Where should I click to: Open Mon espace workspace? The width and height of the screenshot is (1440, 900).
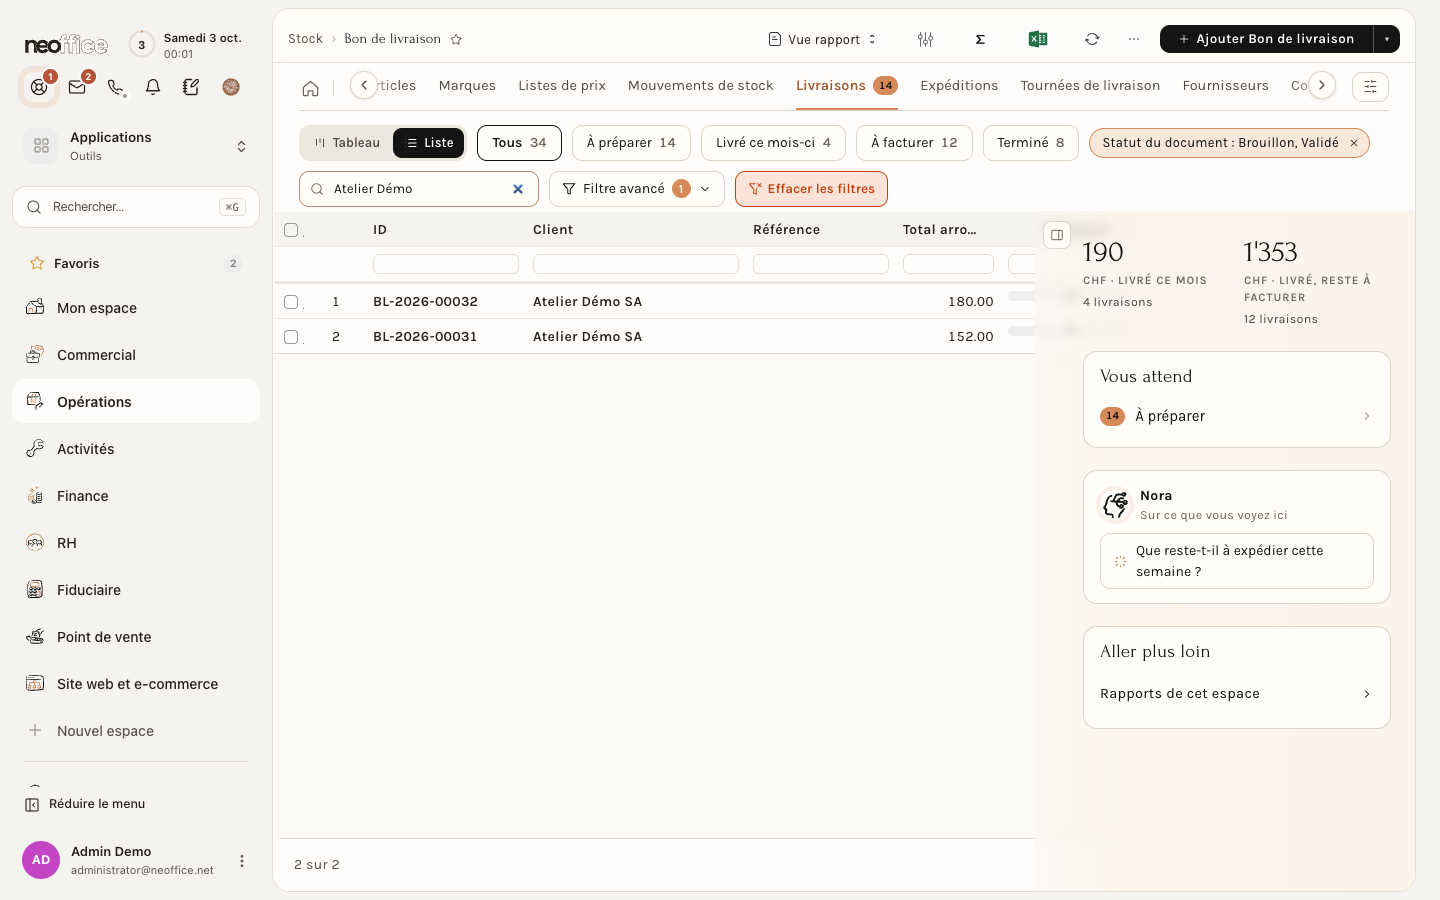[x=136, y=308]
